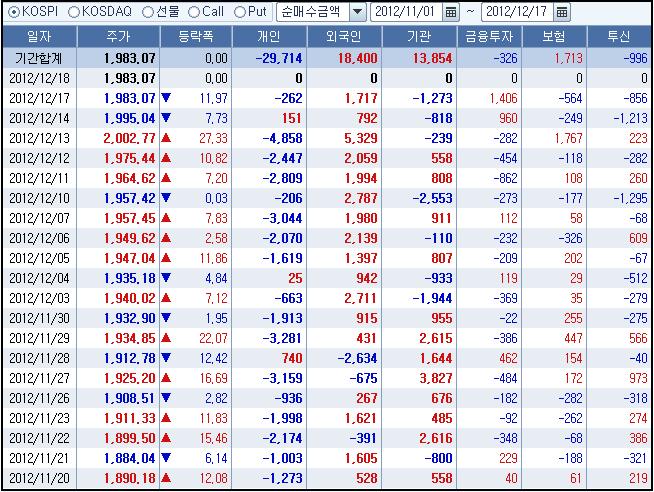
Task: Select the 선물 radio button
Action: pos(148,12)
